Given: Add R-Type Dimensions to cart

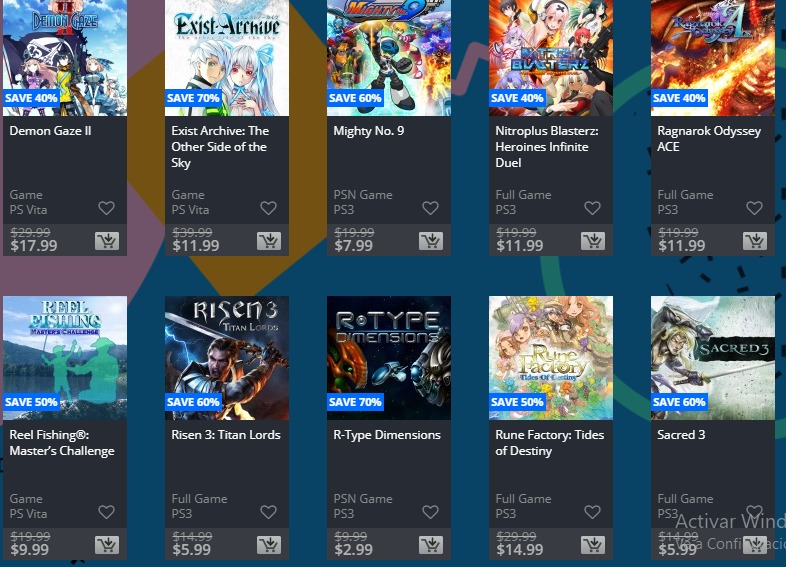Looking at the screenshot, I should [x=431, y=545].
